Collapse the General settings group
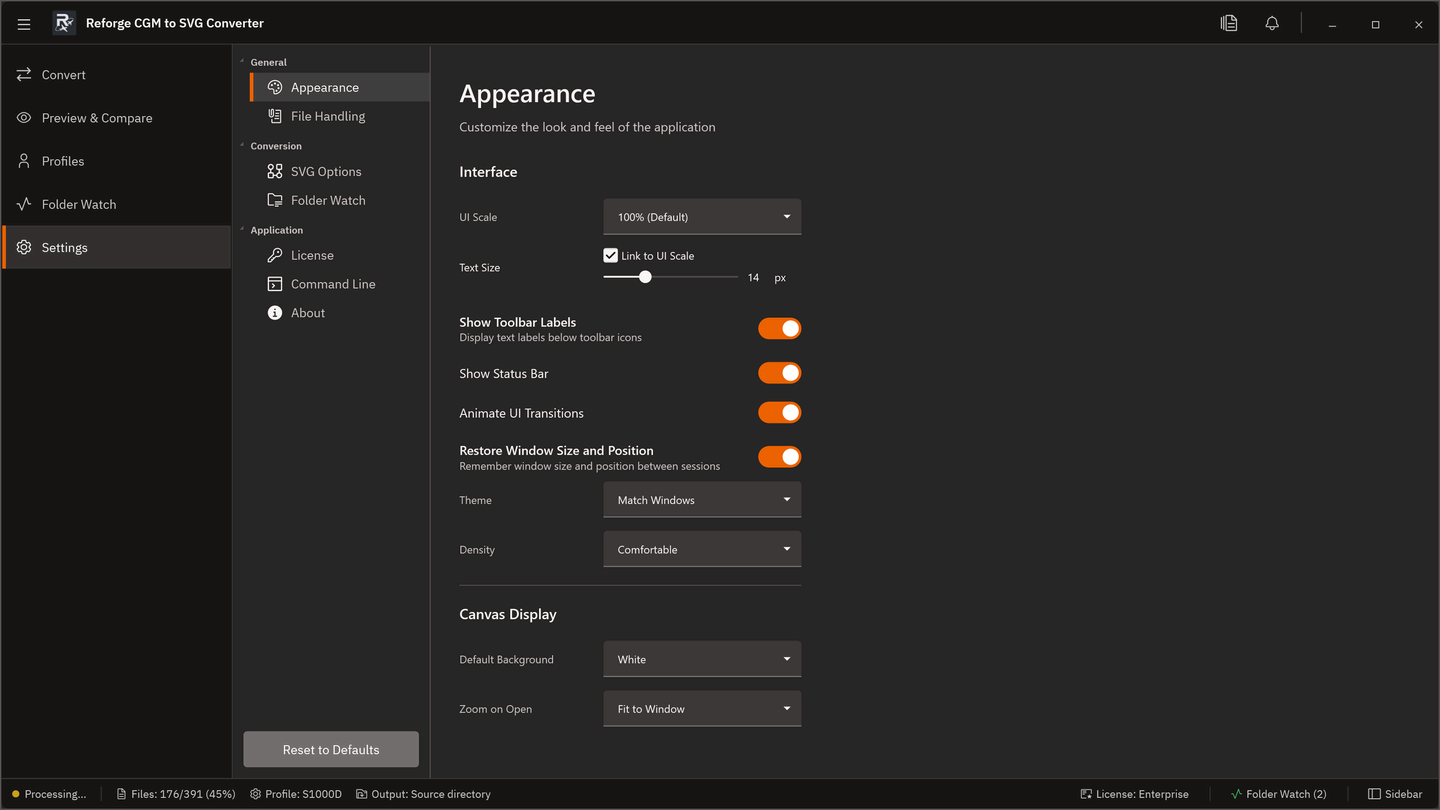The image size is (1440, 810). pos(242,61)
